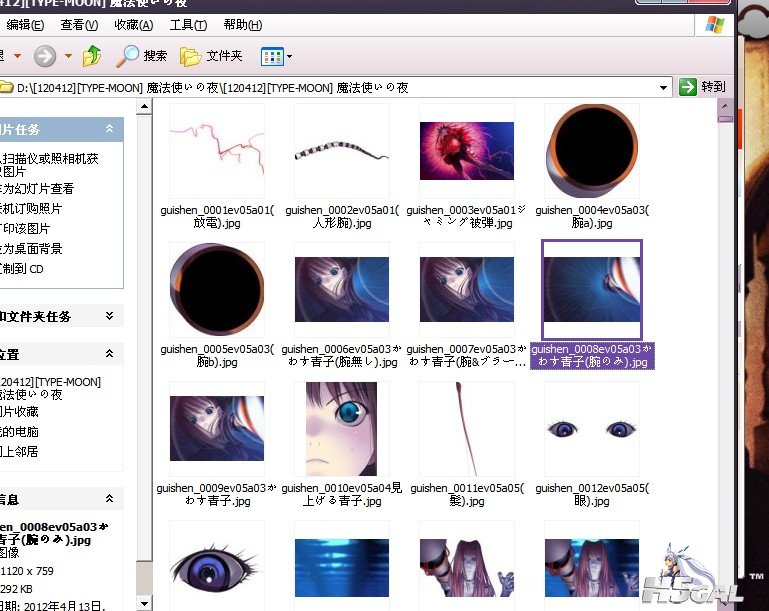Select thumbnail guishen_0001ev05a01(放電).jpg
Image resolution: width=769 pixels, height=611 pixels.
tap(217, 151)
